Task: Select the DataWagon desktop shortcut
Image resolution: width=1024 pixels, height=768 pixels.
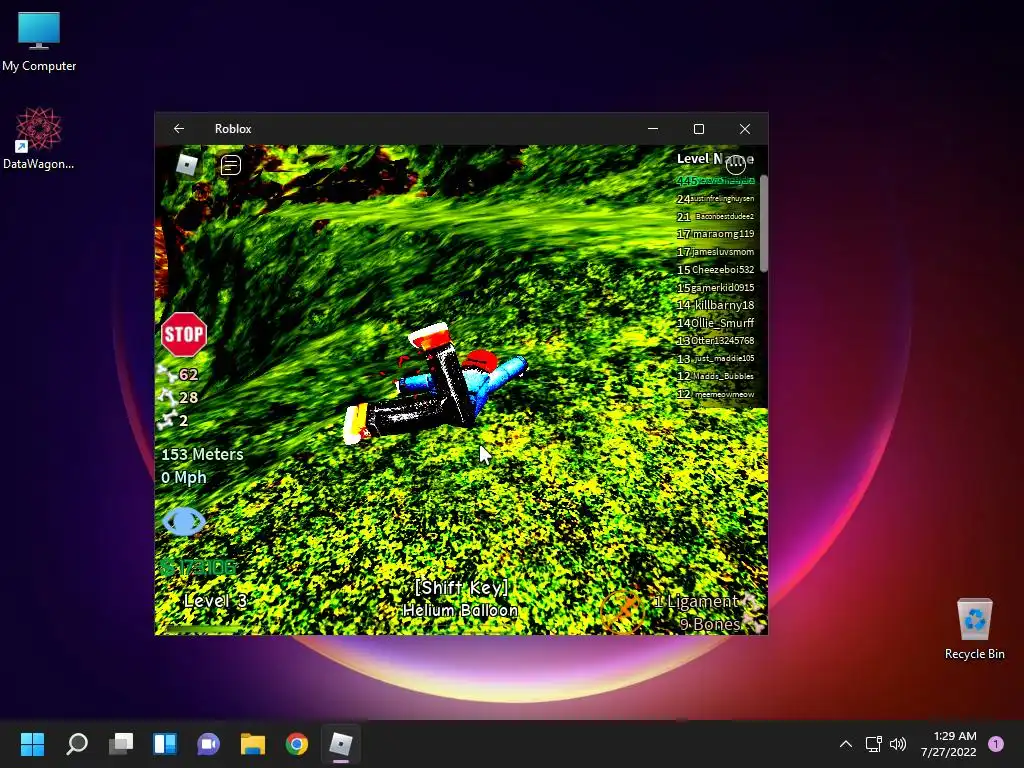Action: pyautogui.click(x=39, y=139)
